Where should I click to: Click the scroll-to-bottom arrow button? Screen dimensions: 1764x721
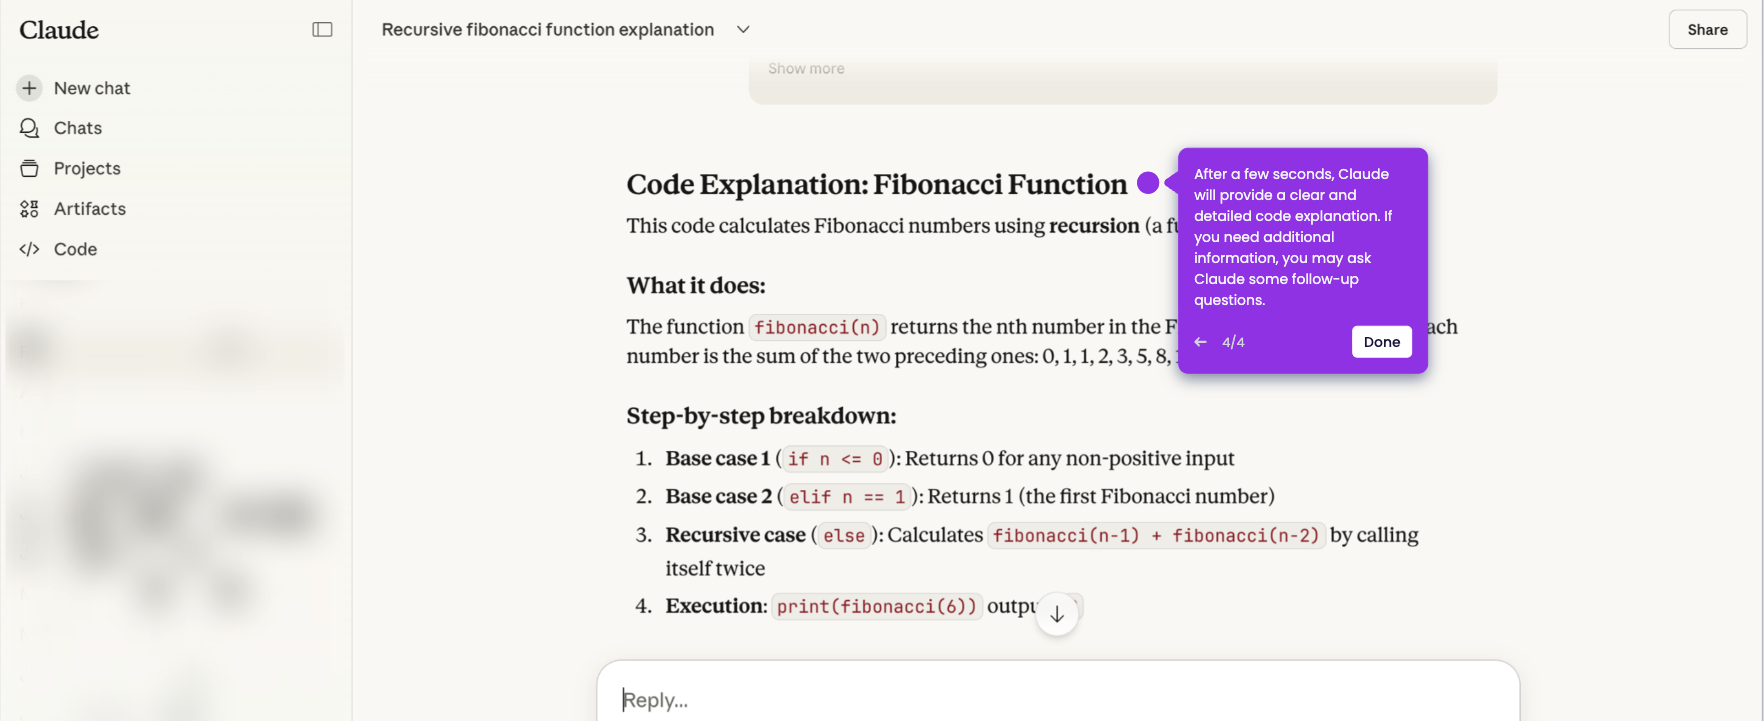pos(1057,614)
